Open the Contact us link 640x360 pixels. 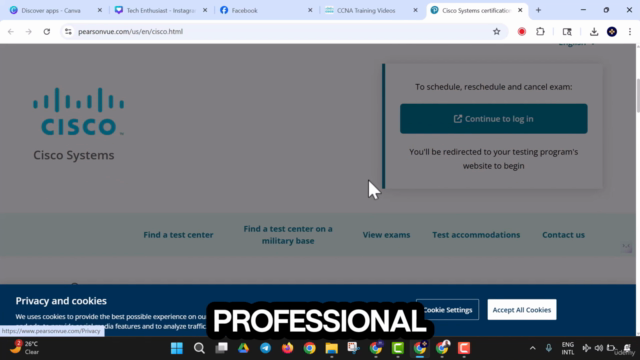pos(563,235)
